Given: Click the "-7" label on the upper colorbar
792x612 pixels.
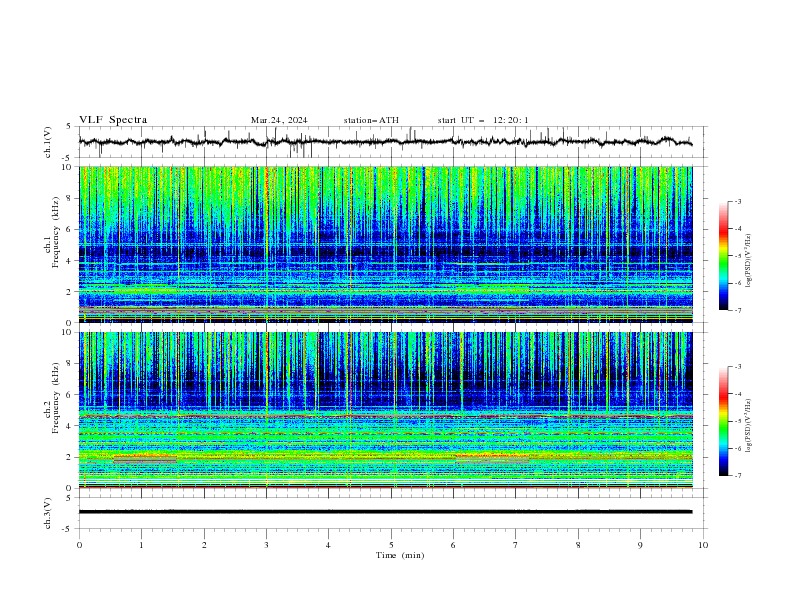Looking at the screenshot, I should [738, 310].
